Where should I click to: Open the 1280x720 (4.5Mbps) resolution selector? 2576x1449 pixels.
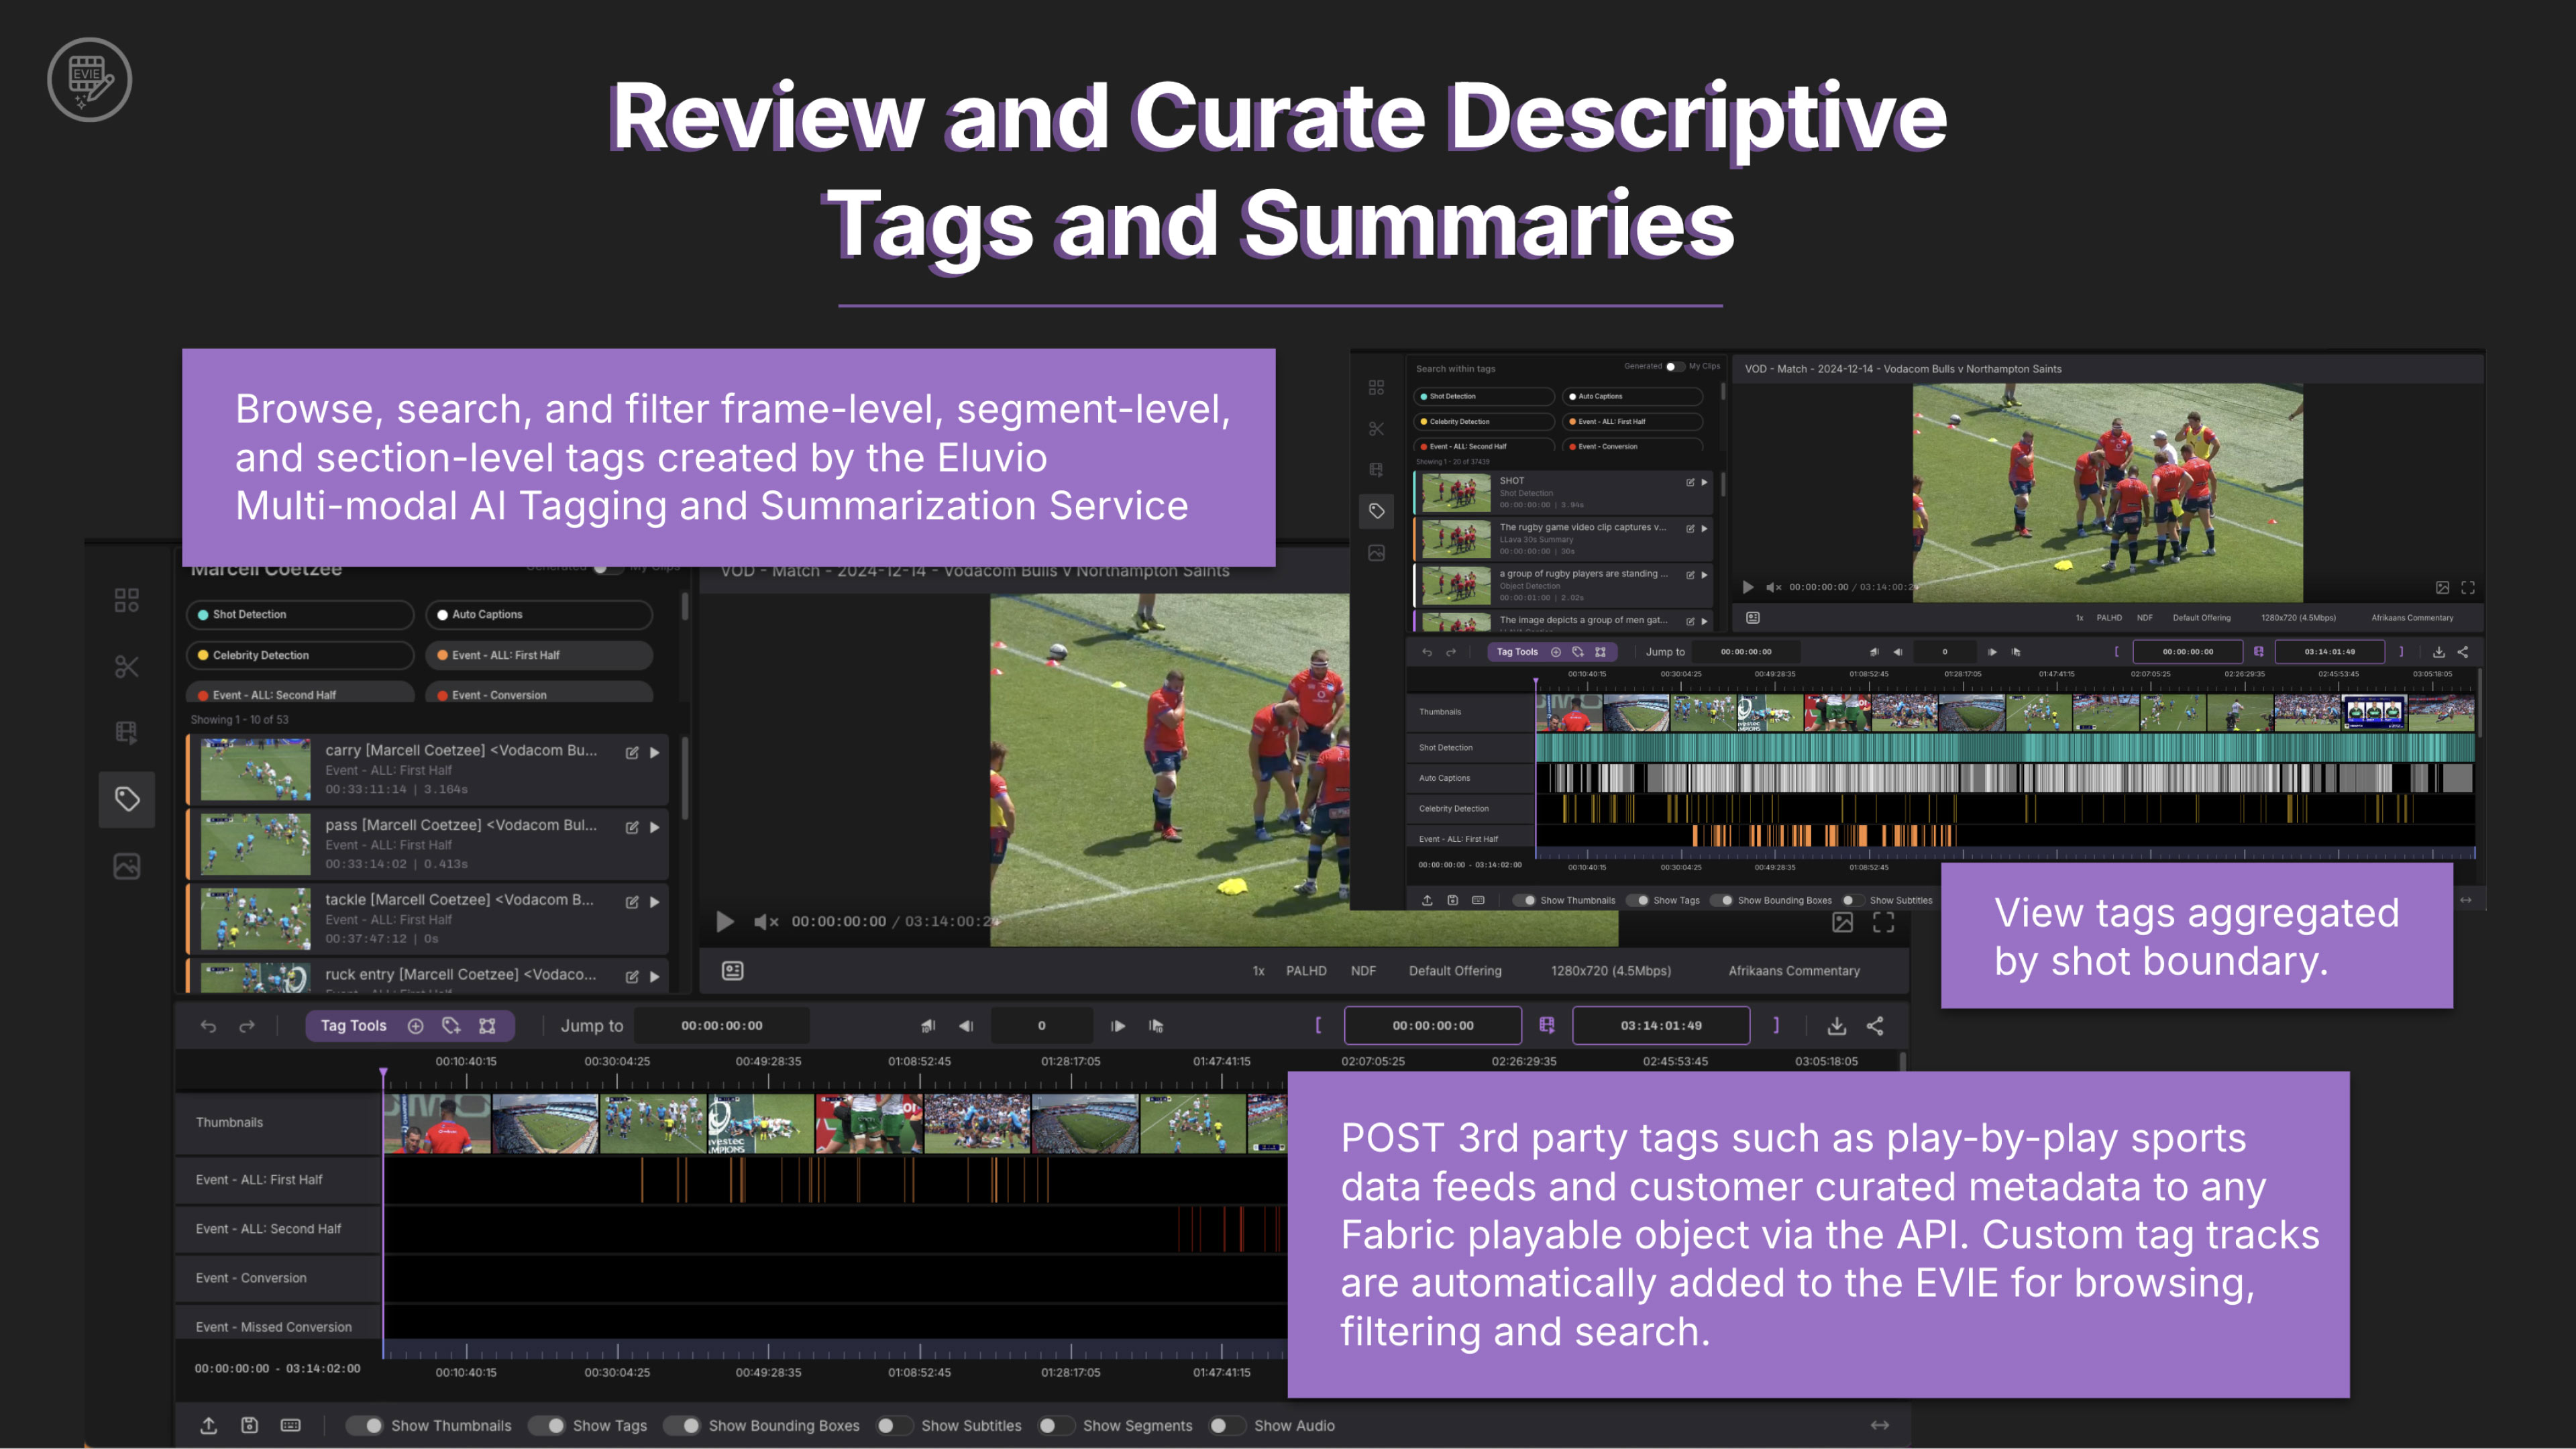[x=1610, y=971]
